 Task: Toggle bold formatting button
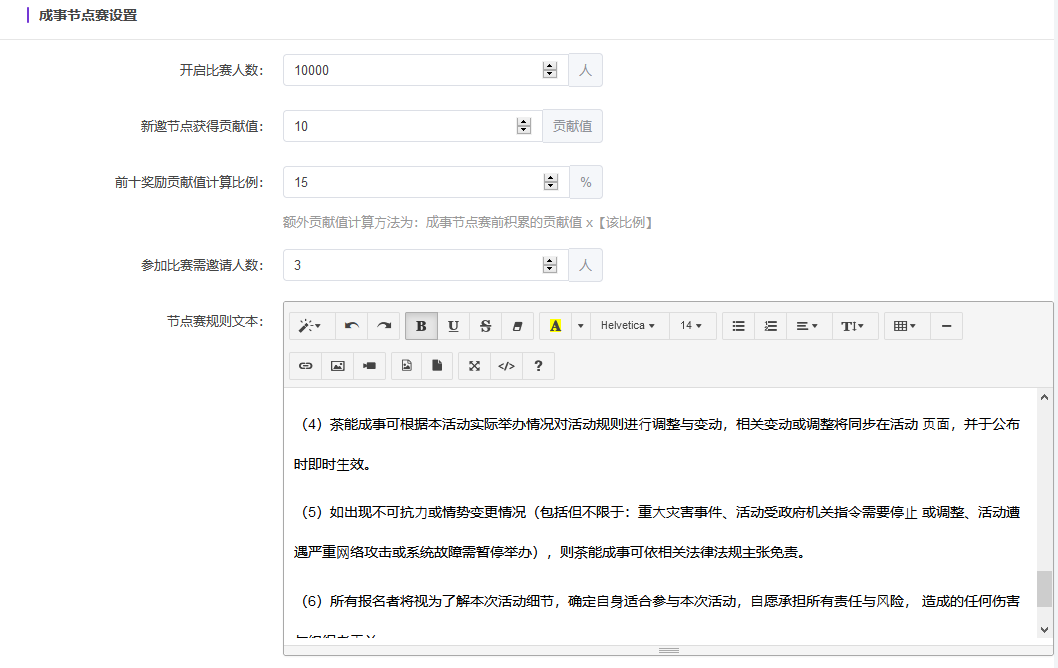point(421,326)
